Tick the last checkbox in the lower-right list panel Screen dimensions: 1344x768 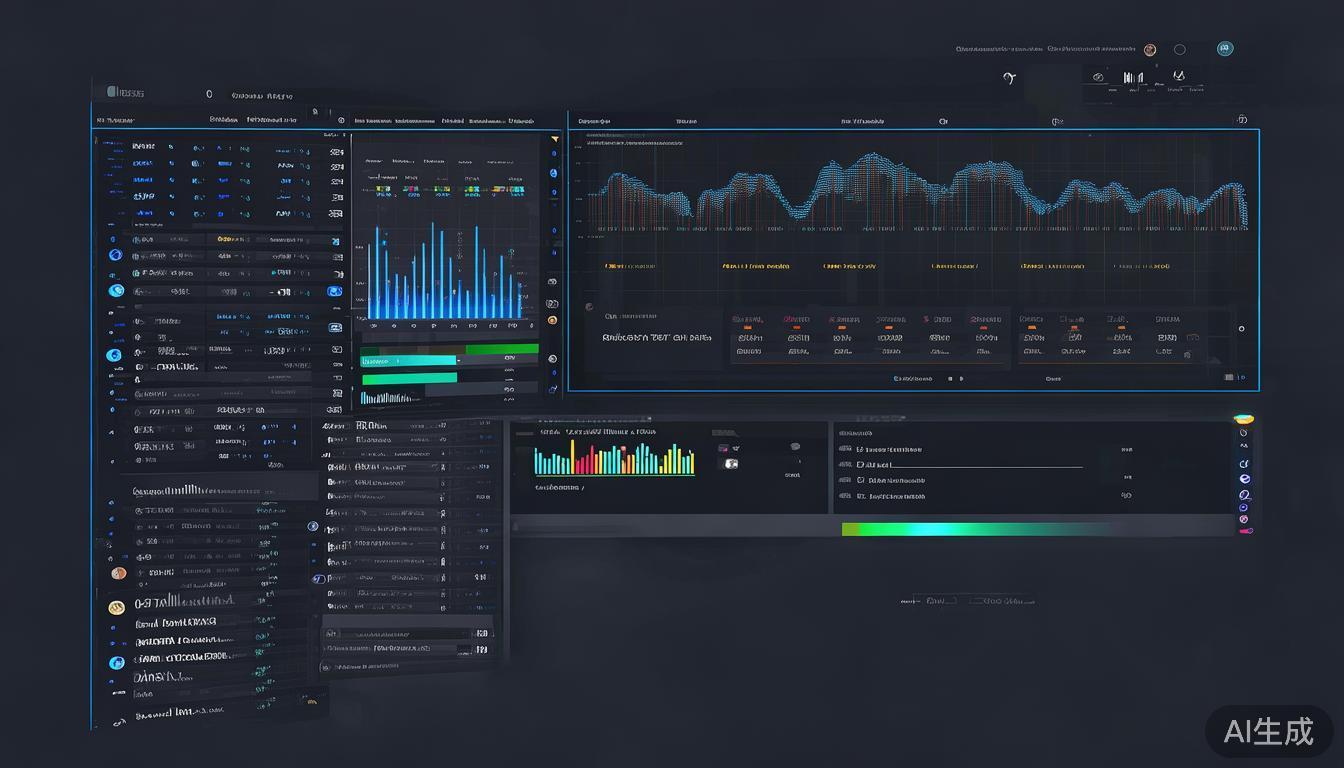(x=860, y=496)
